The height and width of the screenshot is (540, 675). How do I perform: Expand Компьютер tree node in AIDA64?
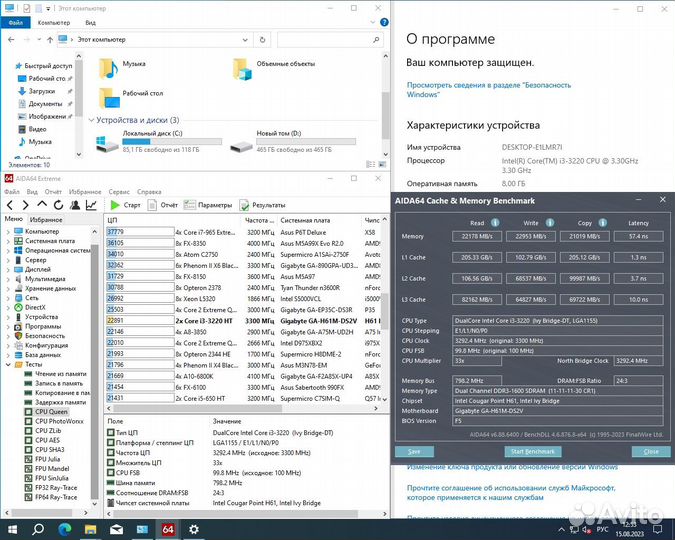[x=8, y=232]
